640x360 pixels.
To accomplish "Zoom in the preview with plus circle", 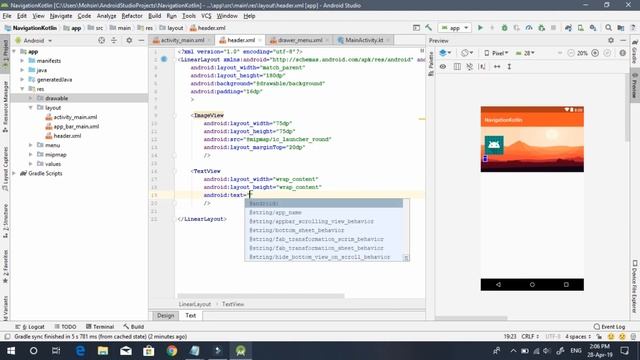I will coord(595,53).
